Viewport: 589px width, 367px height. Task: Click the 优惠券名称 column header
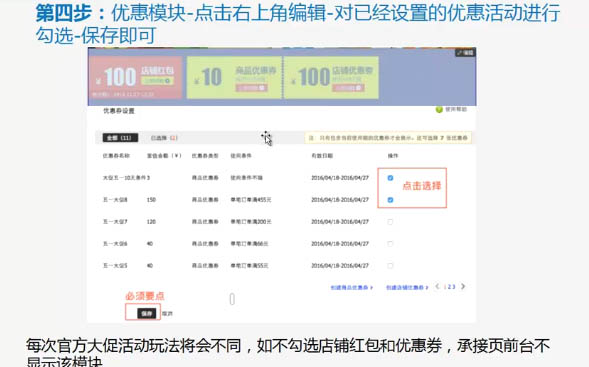pos(116,156)
